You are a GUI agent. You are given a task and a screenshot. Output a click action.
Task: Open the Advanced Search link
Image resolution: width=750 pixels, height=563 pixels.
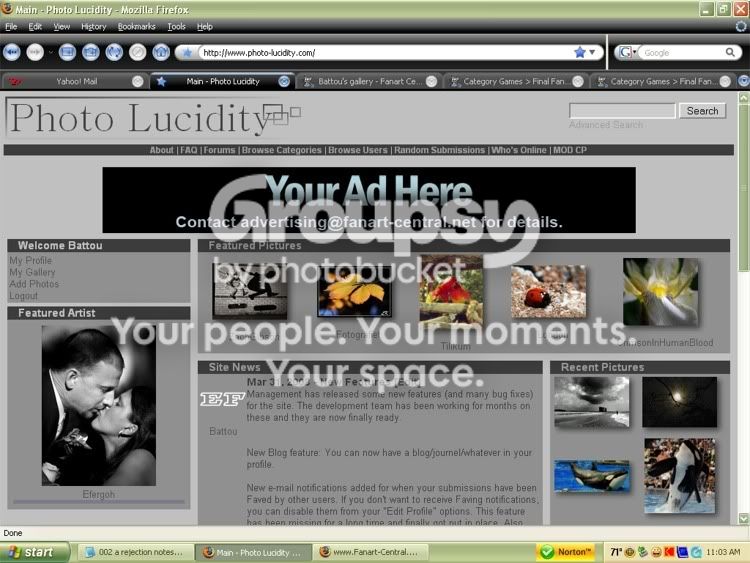(606, 124)
